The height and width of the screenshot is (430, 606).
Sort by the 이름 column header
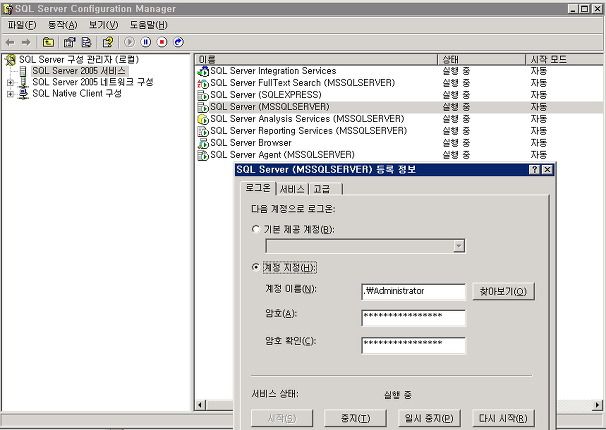pos(316,59)
